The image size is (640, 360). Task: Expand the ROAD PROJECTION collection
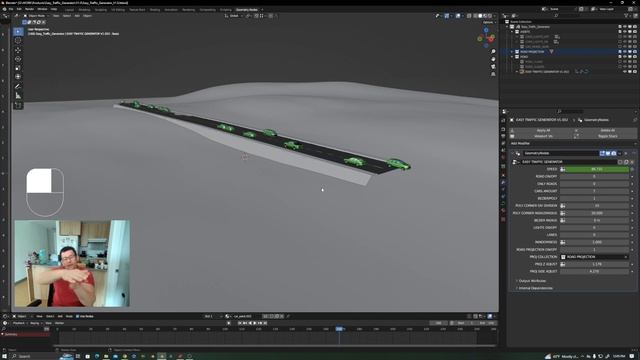[512, 52]
